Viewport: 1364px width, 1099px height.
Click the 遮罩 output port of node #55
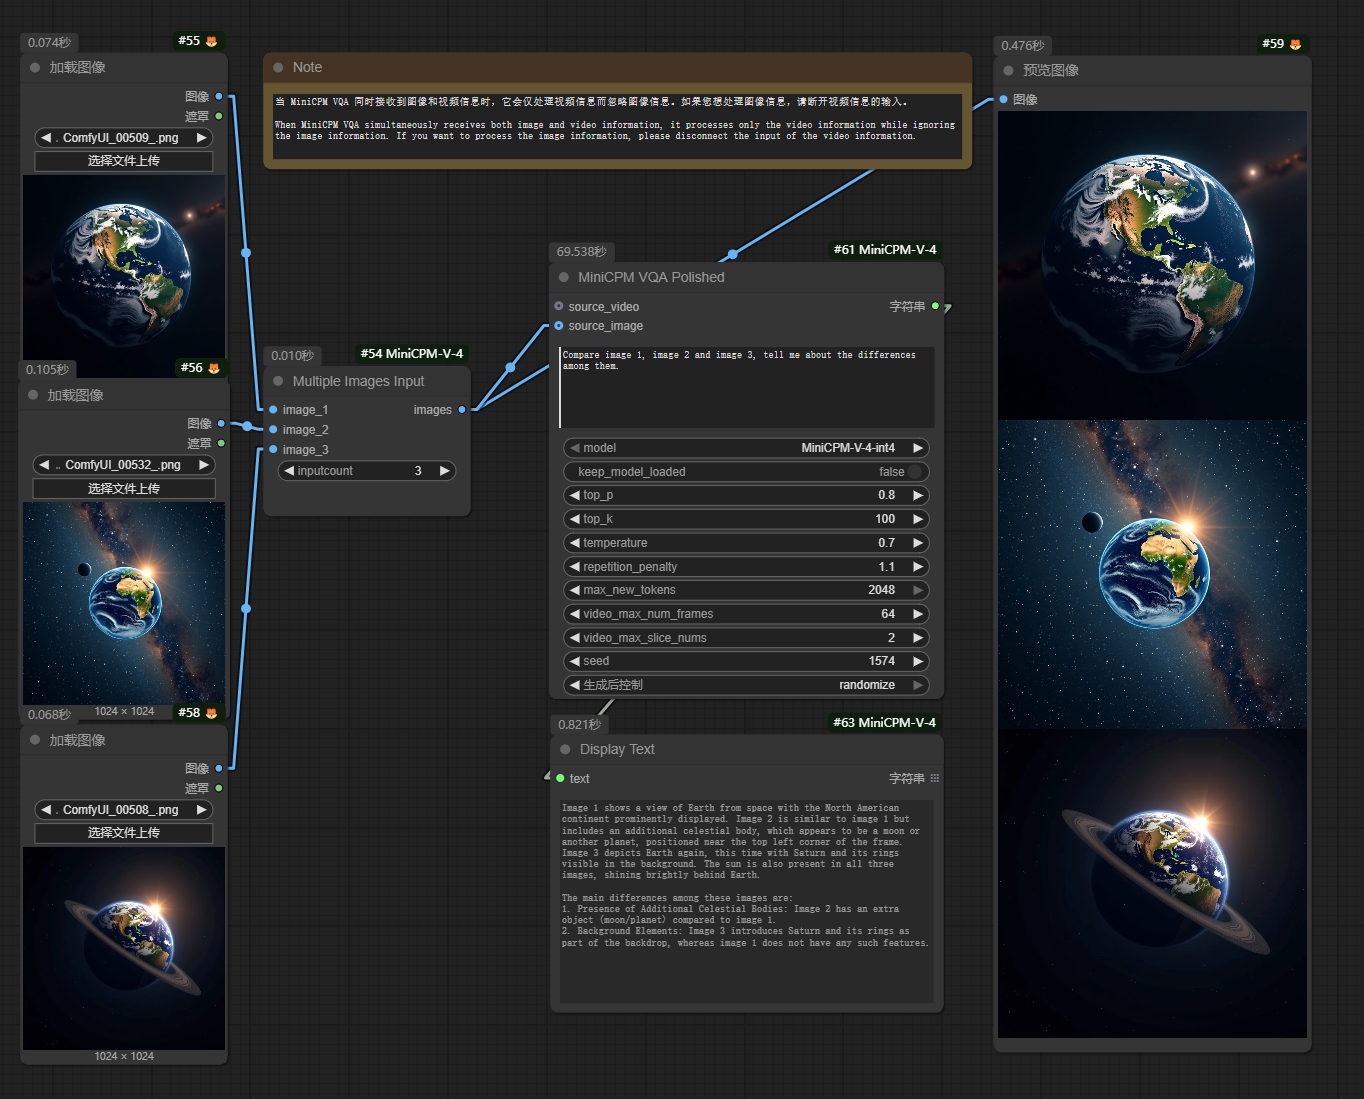[219, 116]
